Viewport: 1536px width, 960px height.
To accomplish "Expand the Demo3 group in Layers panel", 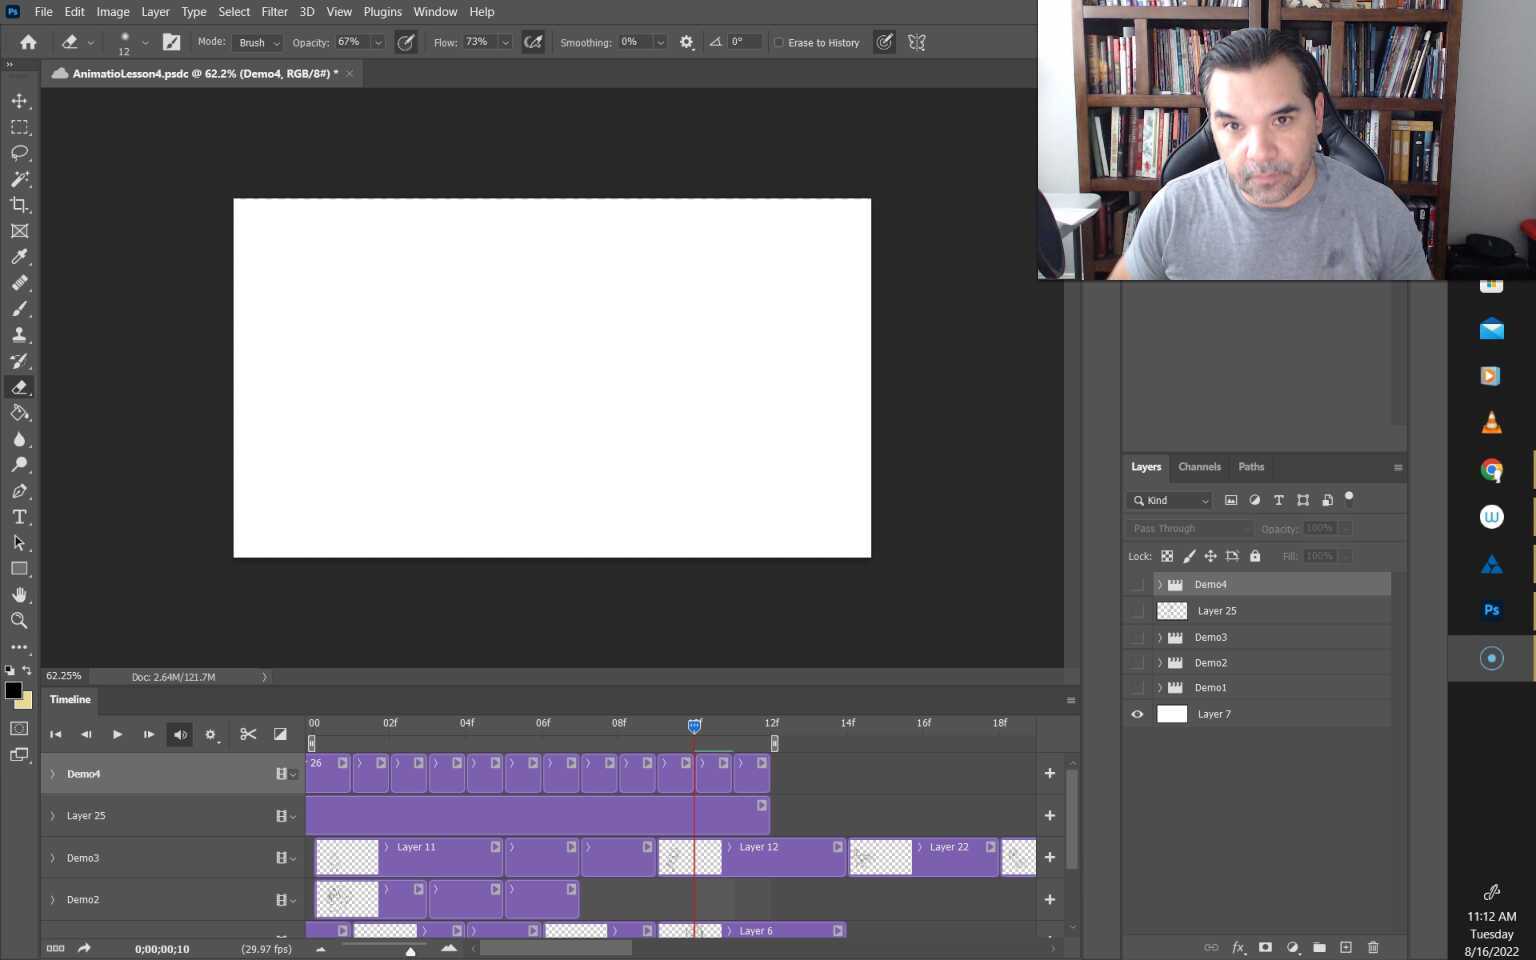I will (1160, 638).
